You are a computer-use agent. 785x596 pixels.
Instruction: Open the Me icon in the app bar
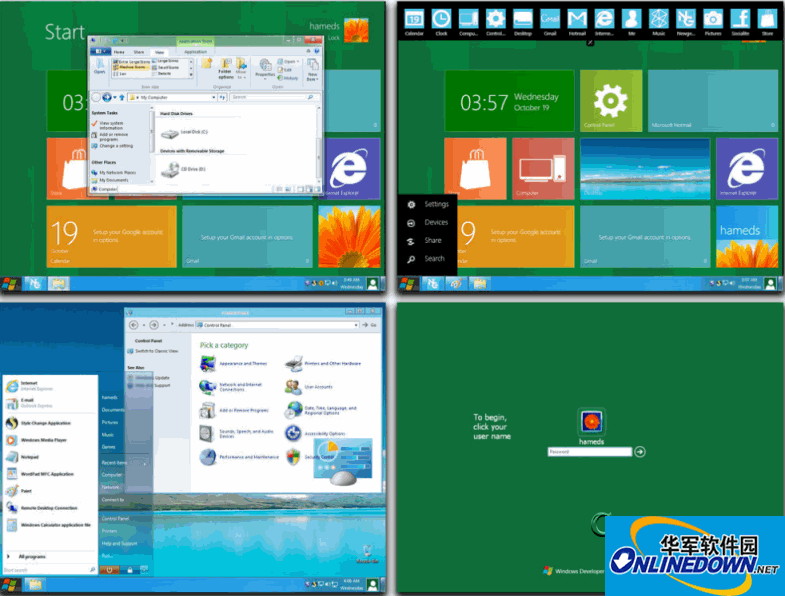click(x=631, y=20)
